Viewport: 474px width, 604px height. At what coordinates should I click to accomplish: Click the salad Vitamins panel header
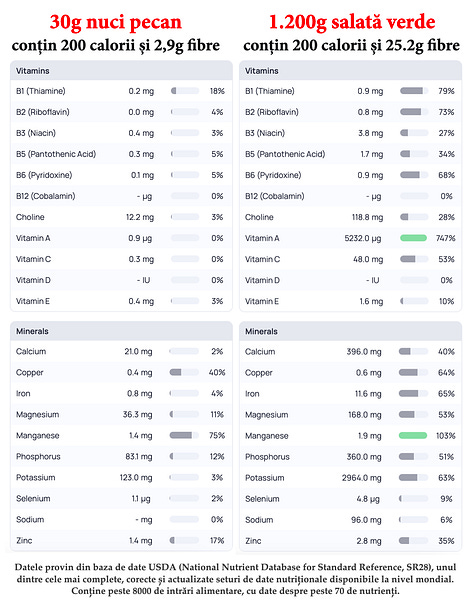pos(350,70)
